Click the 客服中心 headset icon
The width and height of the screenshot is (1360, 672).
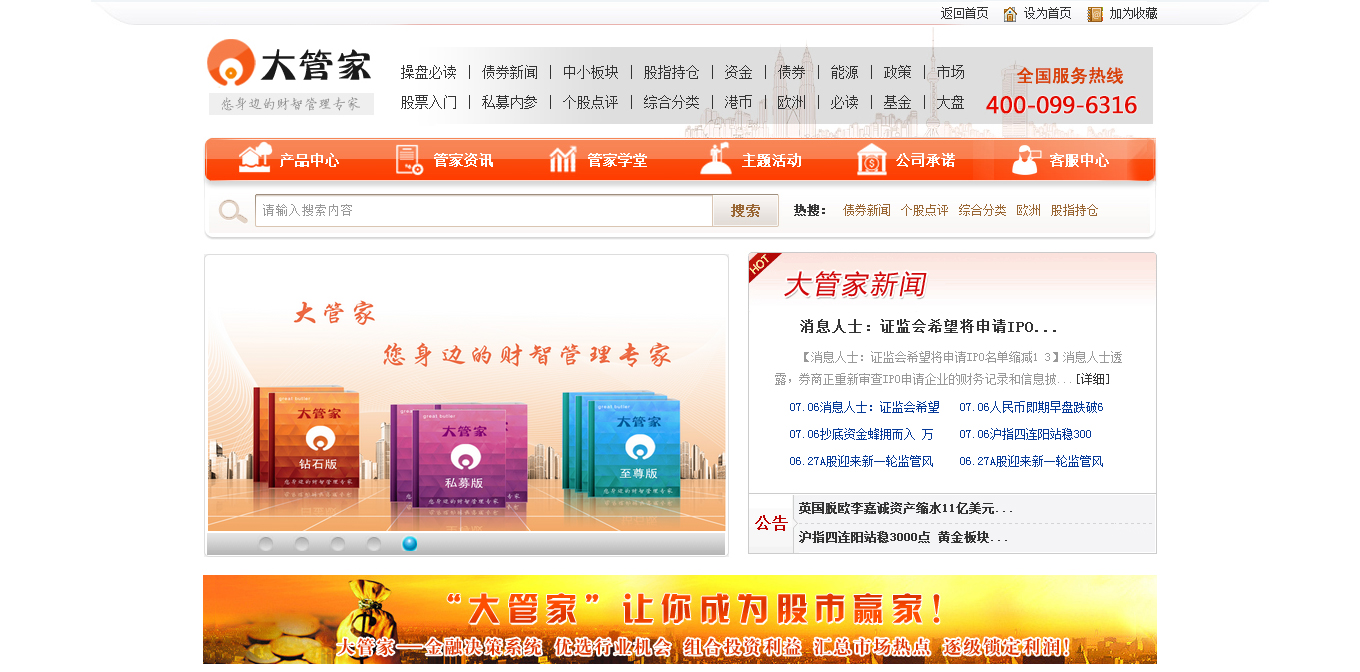pyautogui.click(x=1023, y=159)
